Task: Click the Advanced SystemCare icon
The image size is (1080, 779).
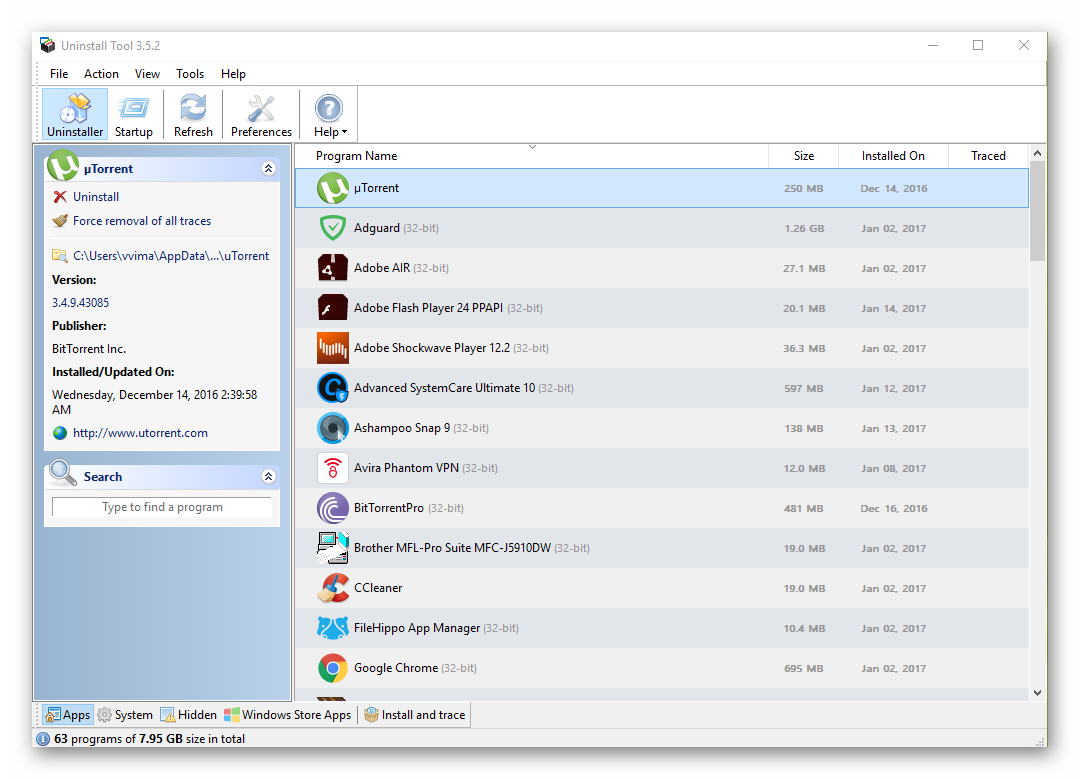Action: [333, 388]
